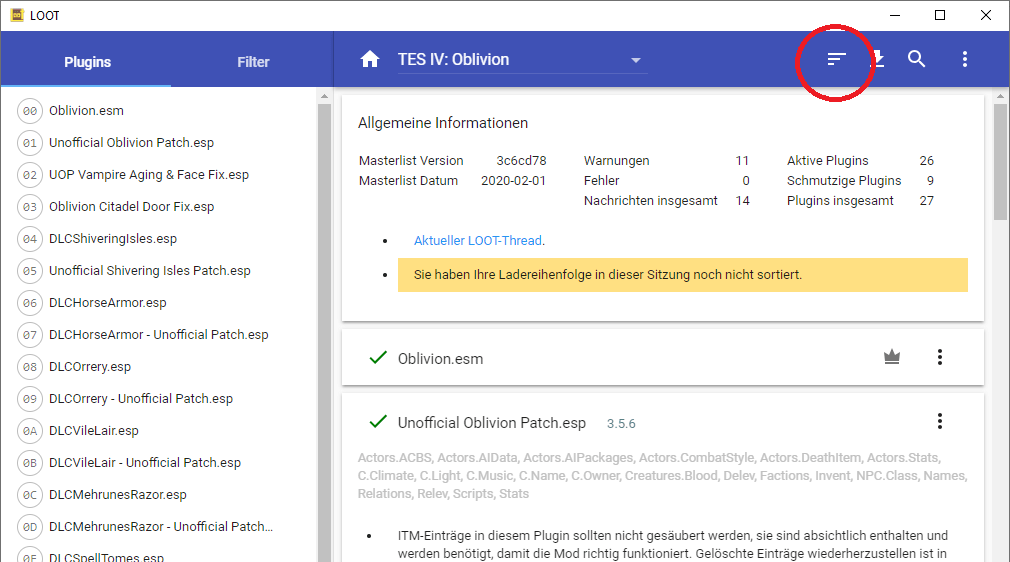1010x562 pixels.
Task: Expand the TES IV: Oblivion game dropdown
Action: (635, 60)
